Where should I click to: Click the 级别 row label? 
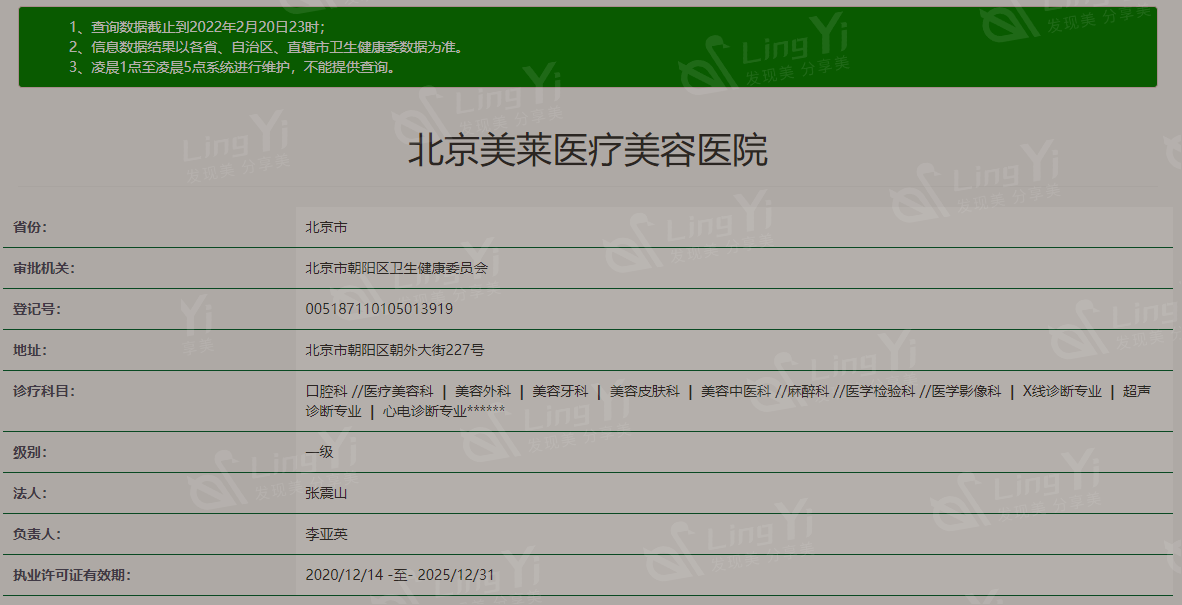coord(30,452)
